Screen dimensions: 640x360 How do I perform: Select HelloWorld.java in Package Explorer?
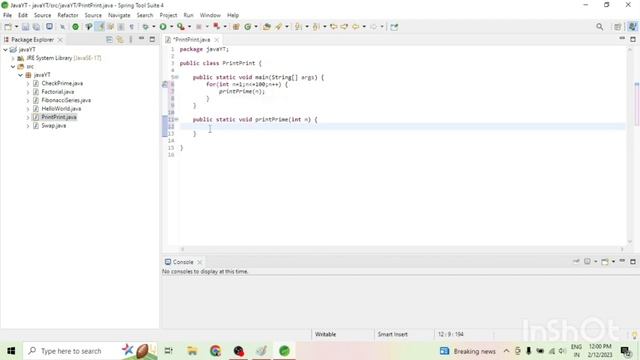(x=61, y=109)
